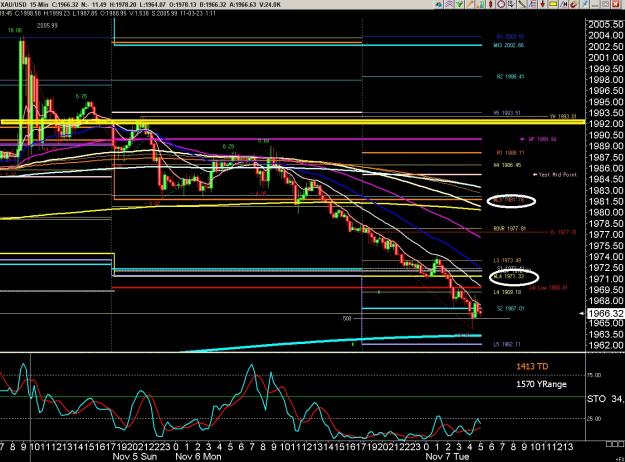Click the slash-H toolbar icon

[x=563, y=4]
